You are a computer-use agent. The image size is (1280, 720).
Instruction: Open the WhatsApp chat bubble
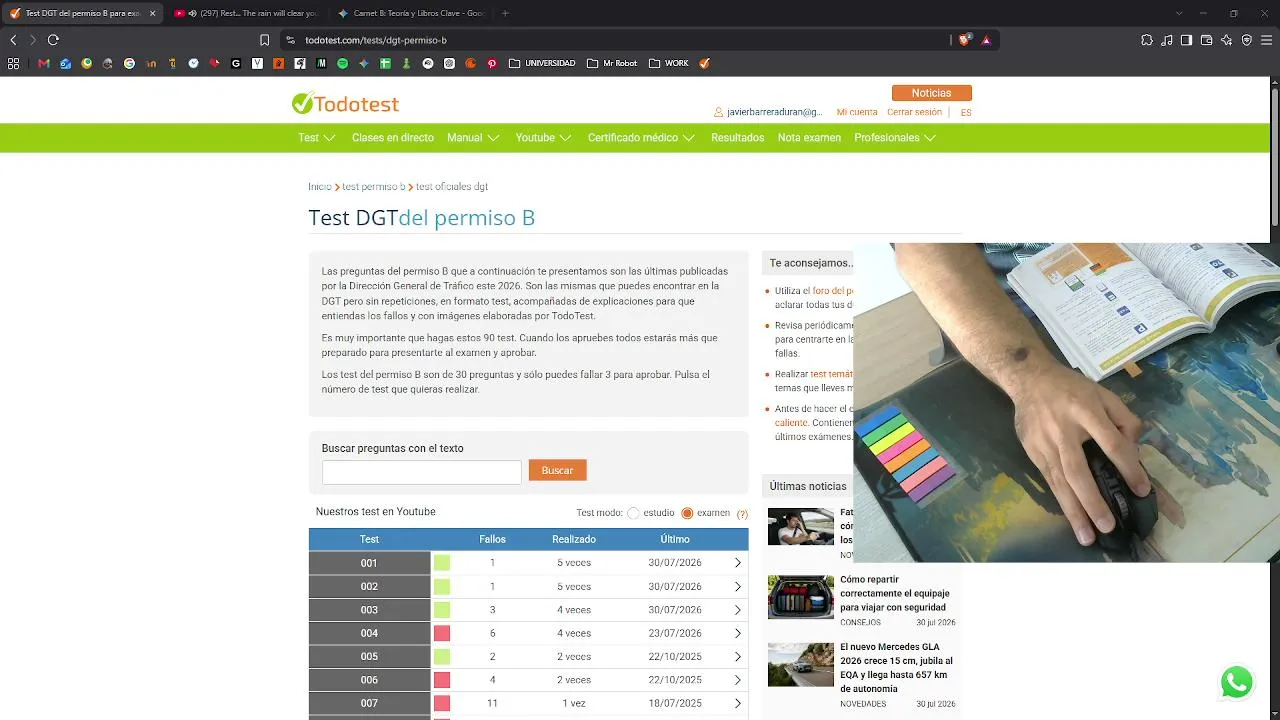pos(1237,682)
